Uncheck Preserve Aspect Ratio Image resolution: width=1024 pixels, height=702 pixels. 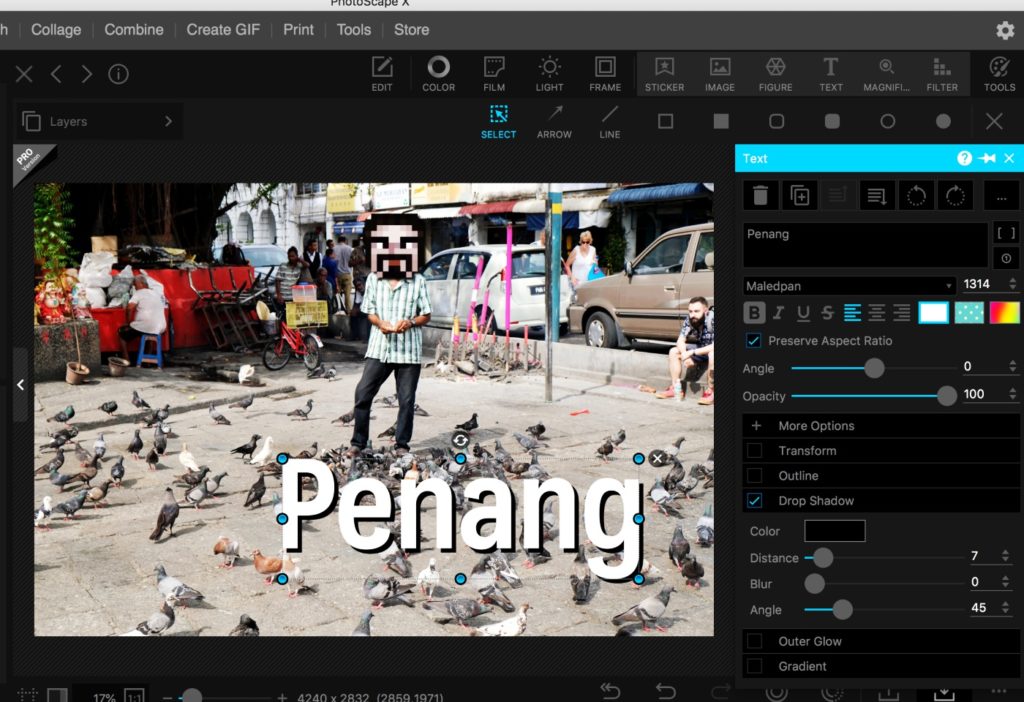[754, 341]
